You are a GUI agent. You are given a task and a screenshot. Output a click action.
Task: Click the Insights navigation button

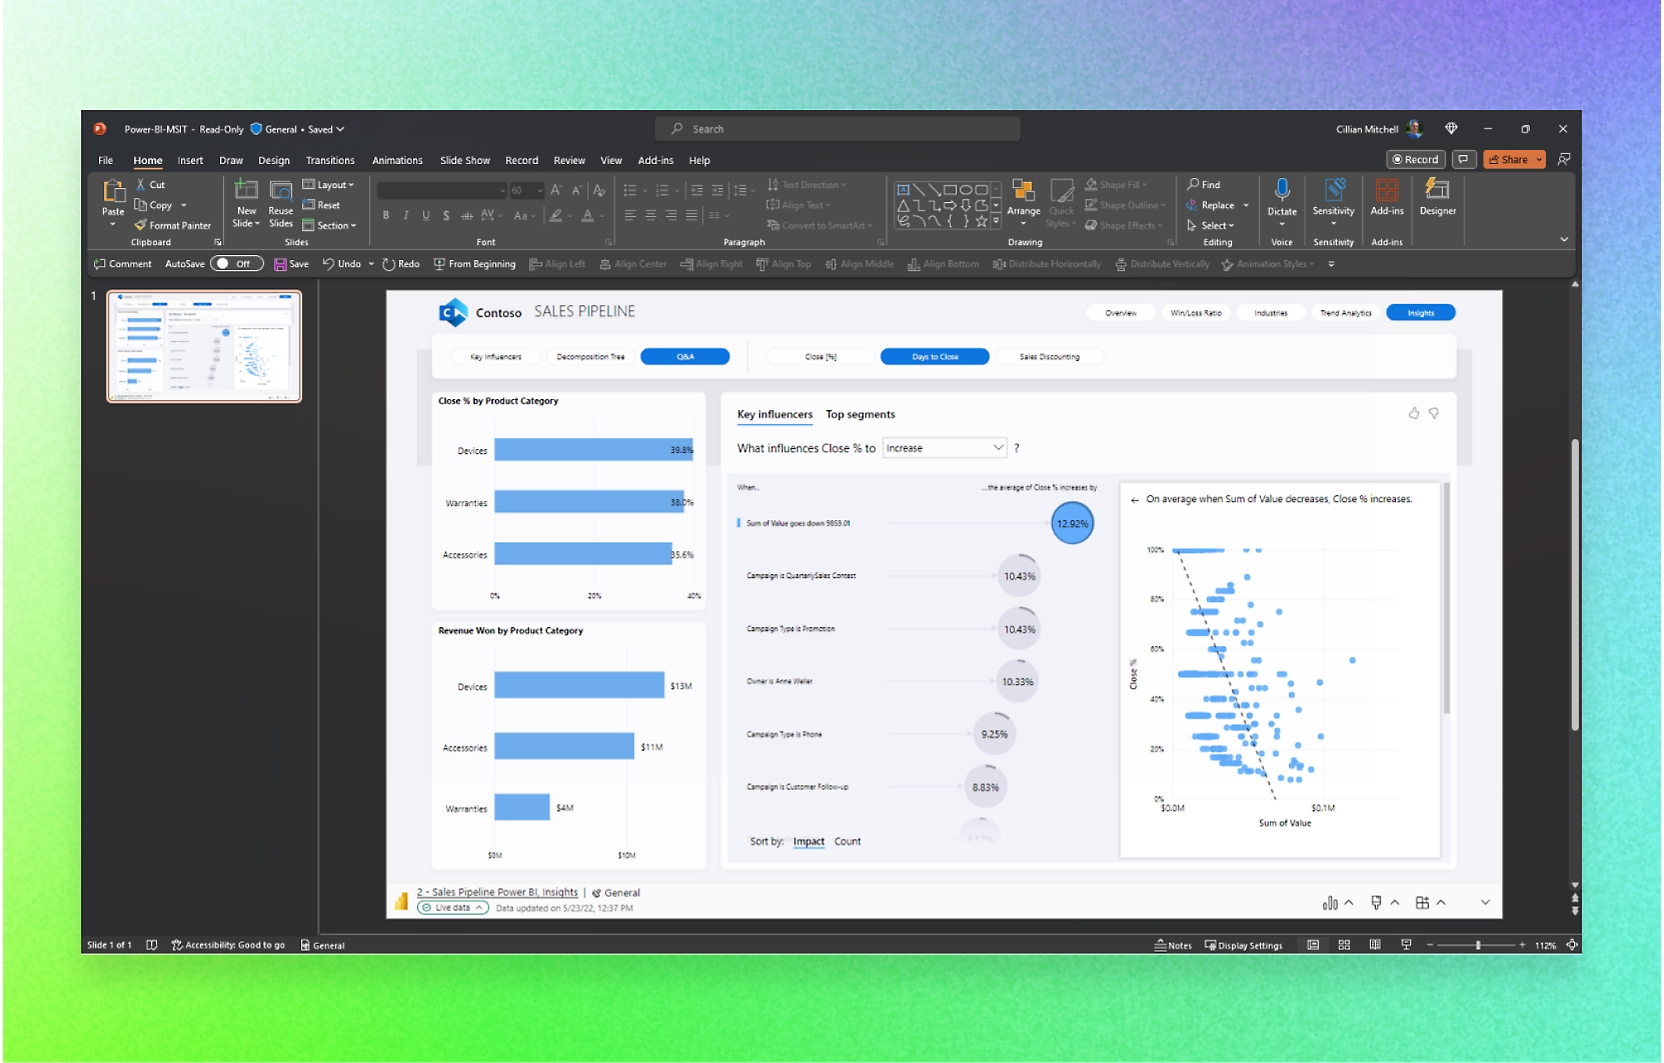pos(1420,313)
